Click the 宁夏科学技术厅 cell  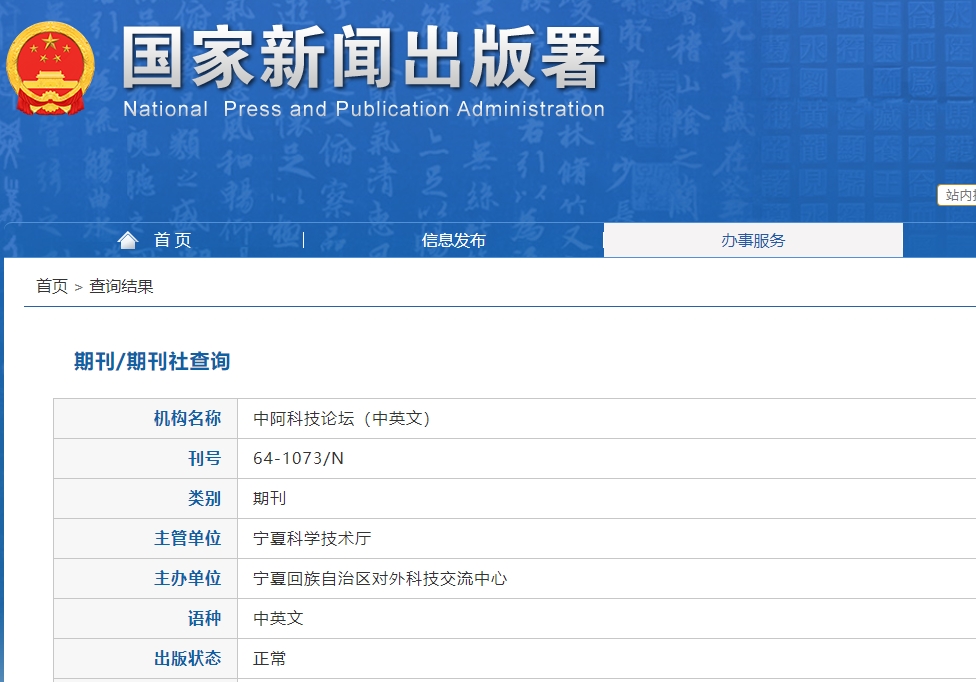[x=312, y=538]
